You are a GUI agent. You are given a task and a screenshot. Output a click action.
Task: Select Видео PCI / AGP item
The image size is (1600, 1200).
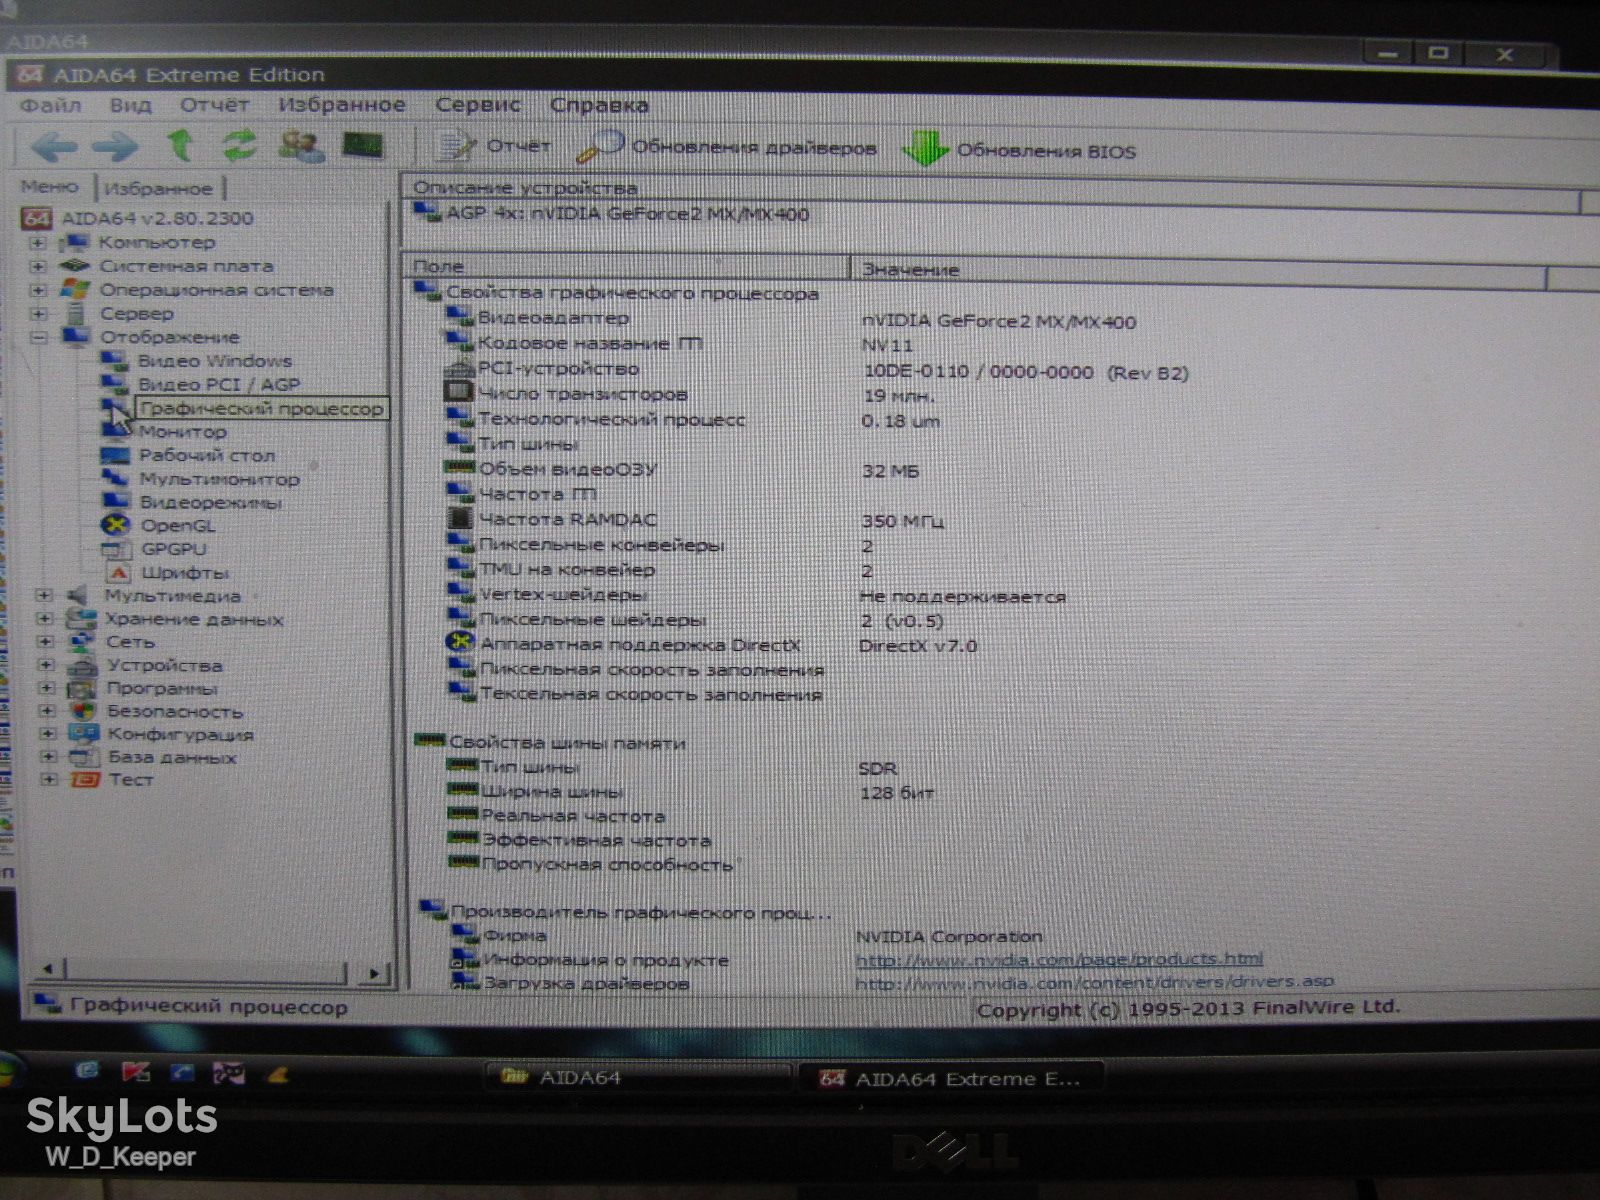click(219, 384)
